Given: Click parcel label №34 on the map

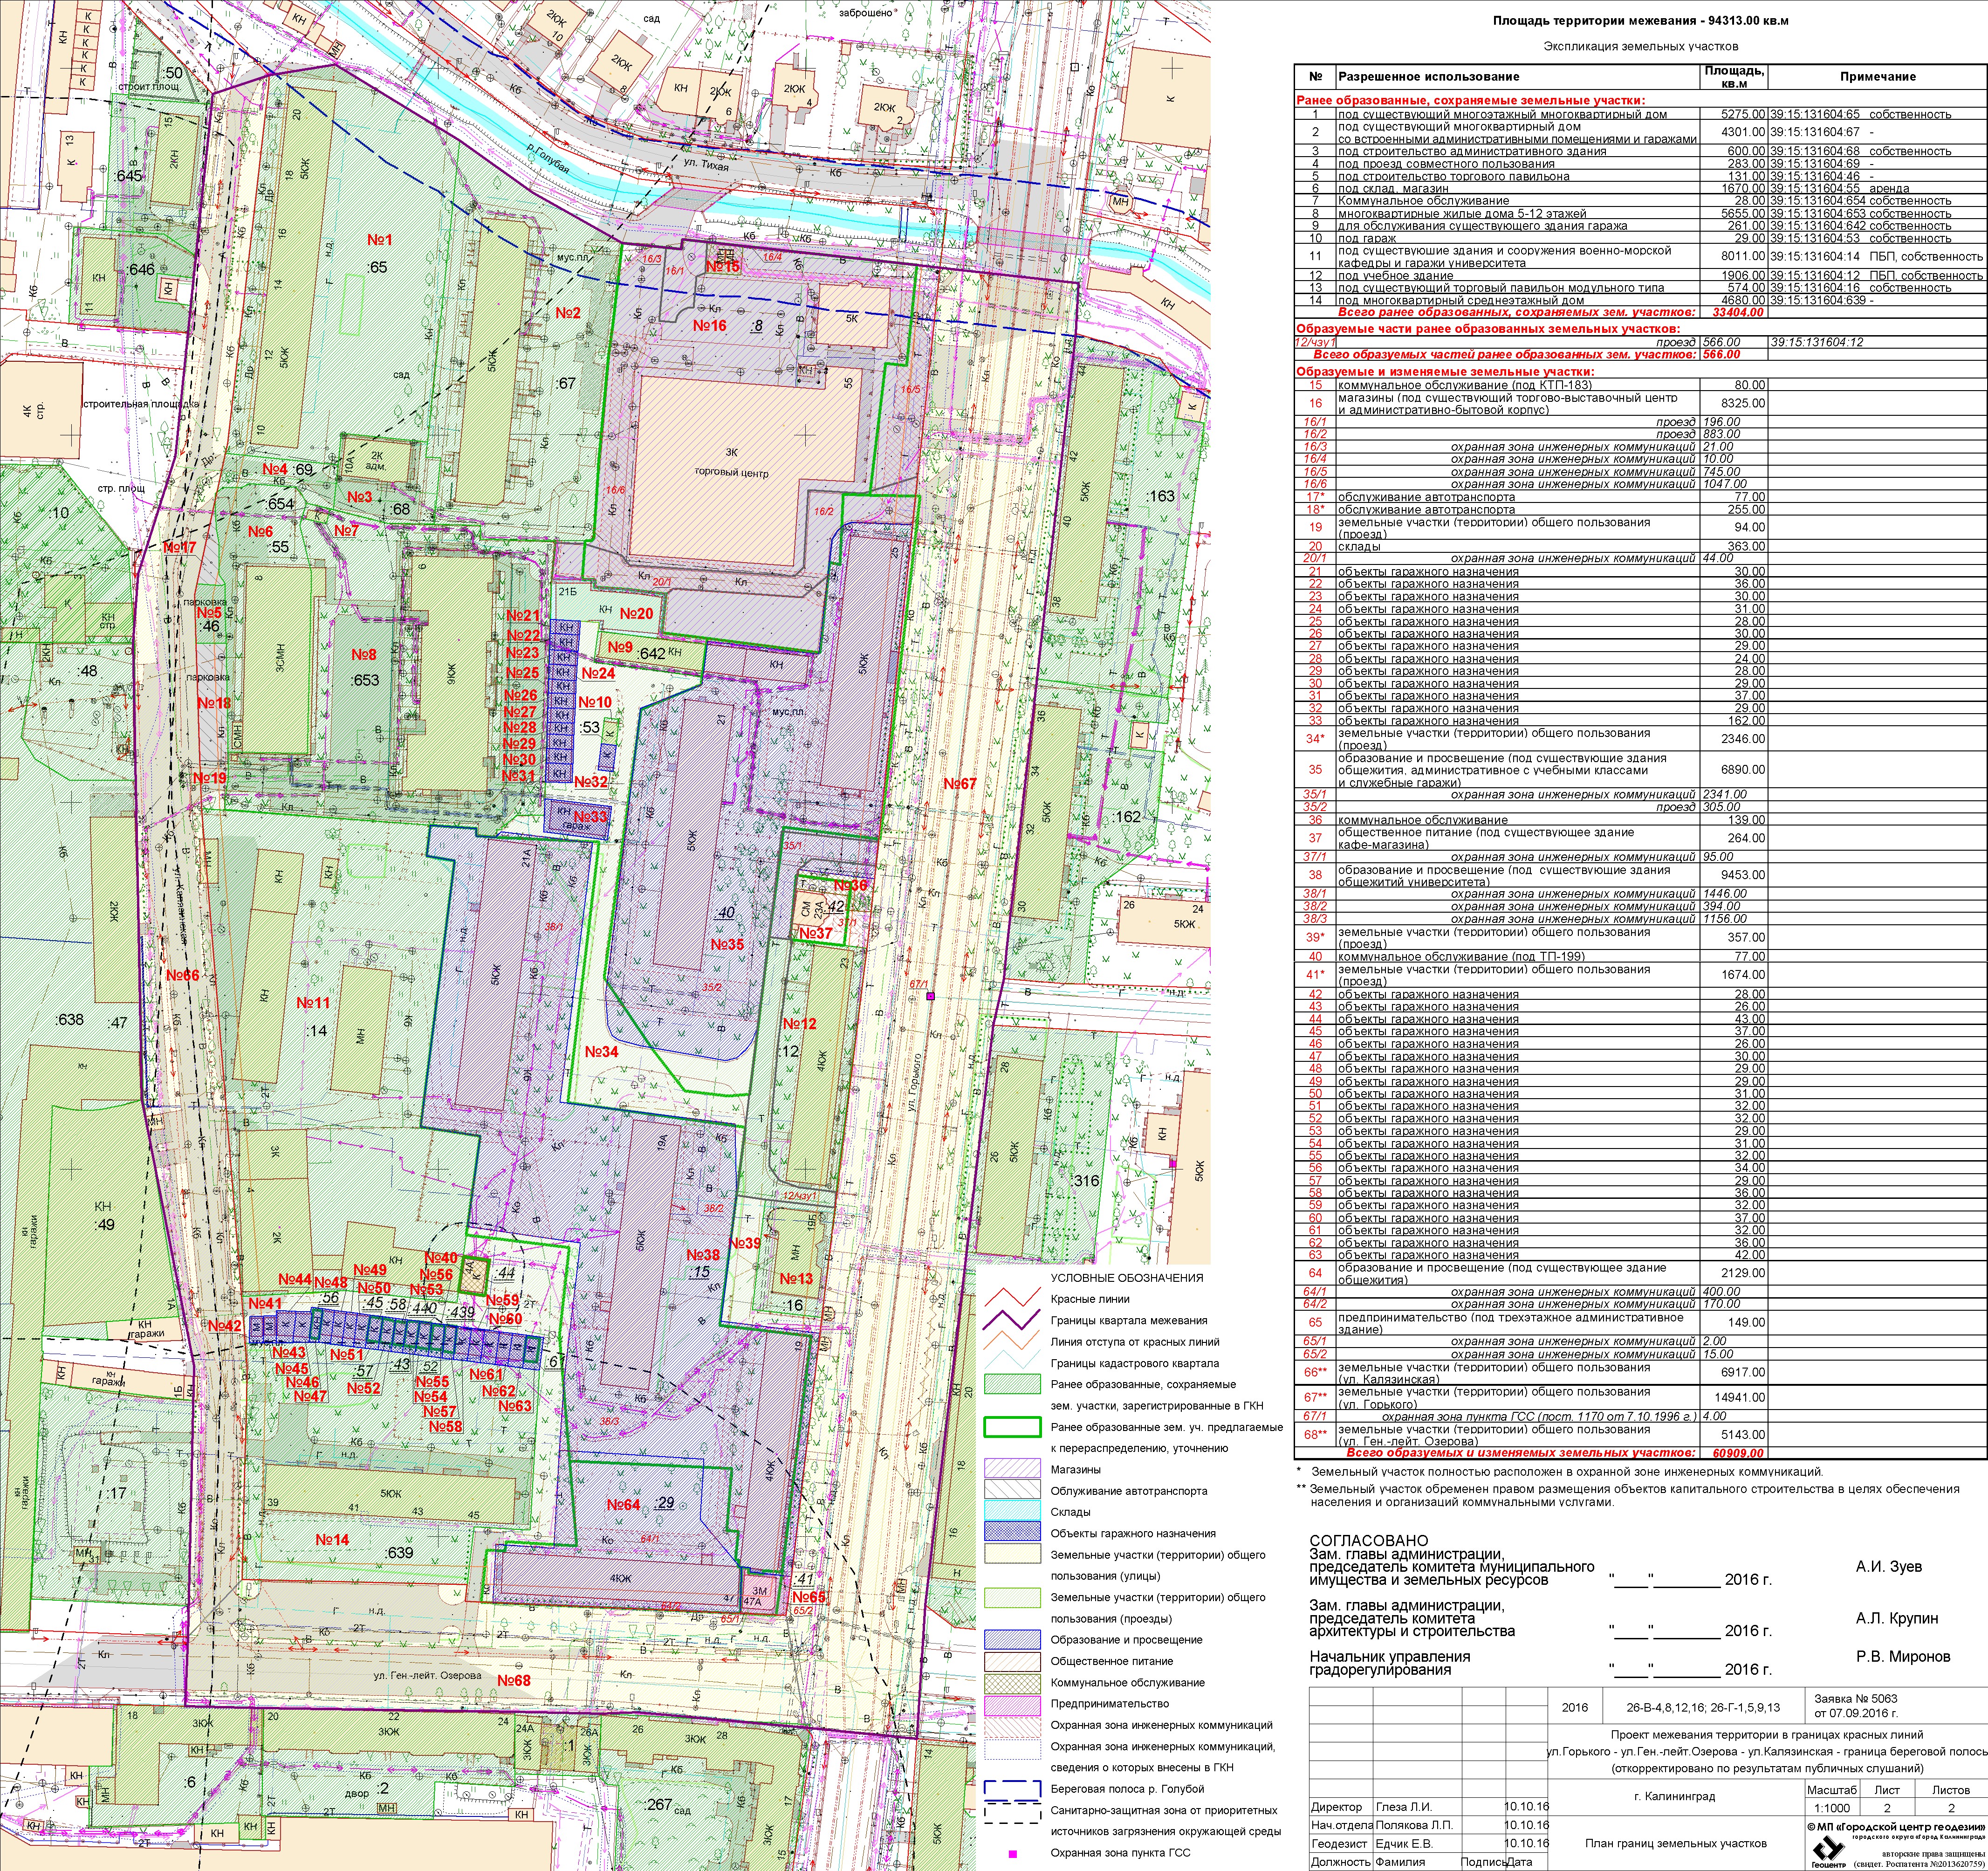Looking at the screenshot, I should tap(601, 1051).
